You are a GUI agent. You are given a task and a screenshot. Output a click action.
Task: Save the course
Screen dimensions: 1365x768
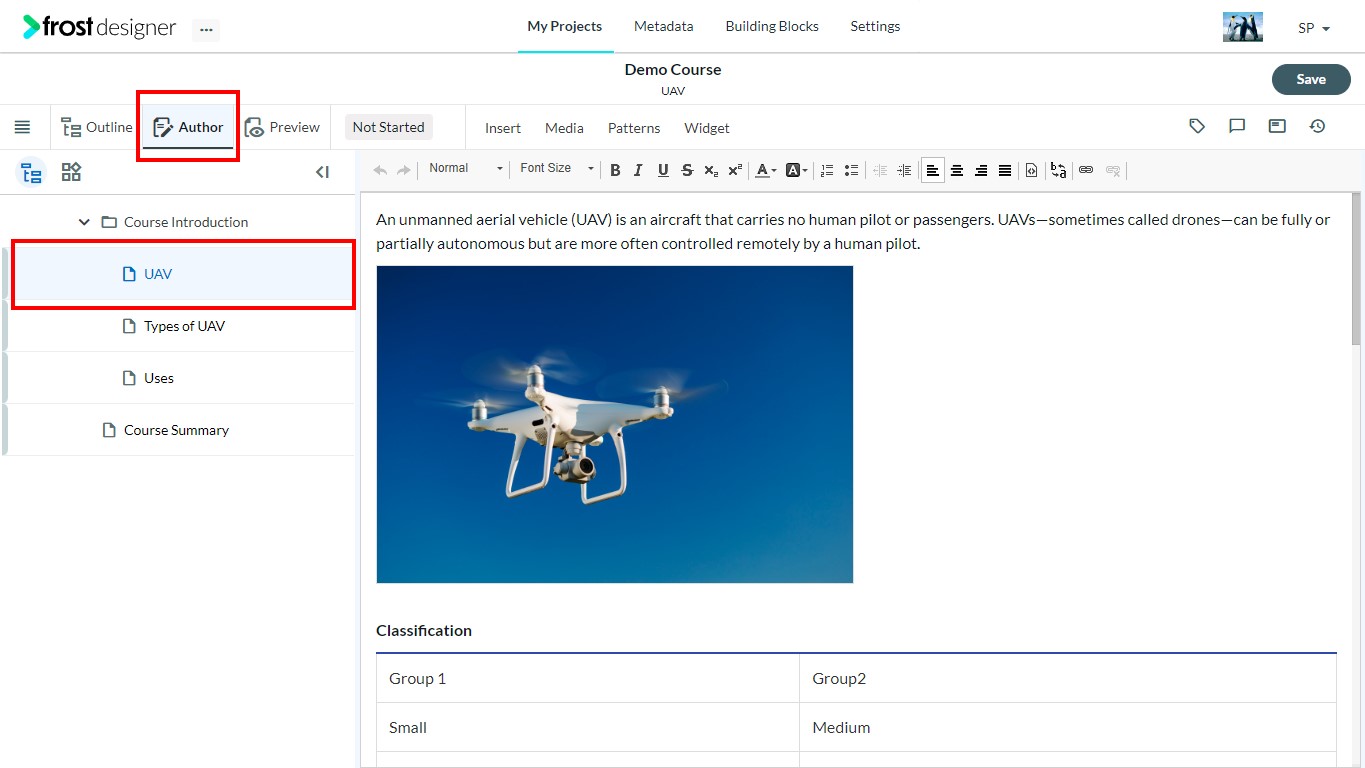[1311, 79]
